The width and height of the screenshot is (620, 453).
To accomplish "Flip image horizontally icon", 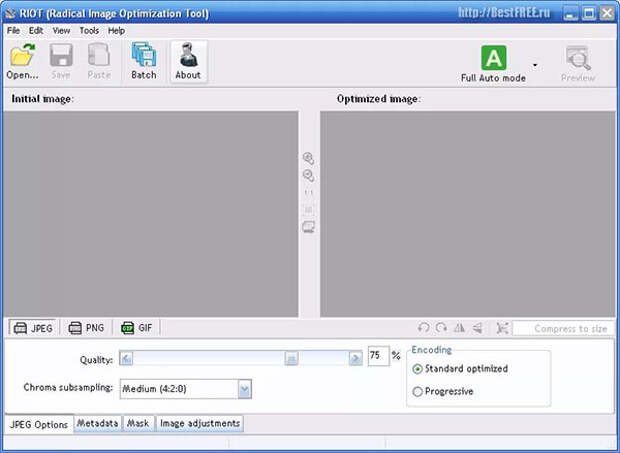I will (459, 328).
